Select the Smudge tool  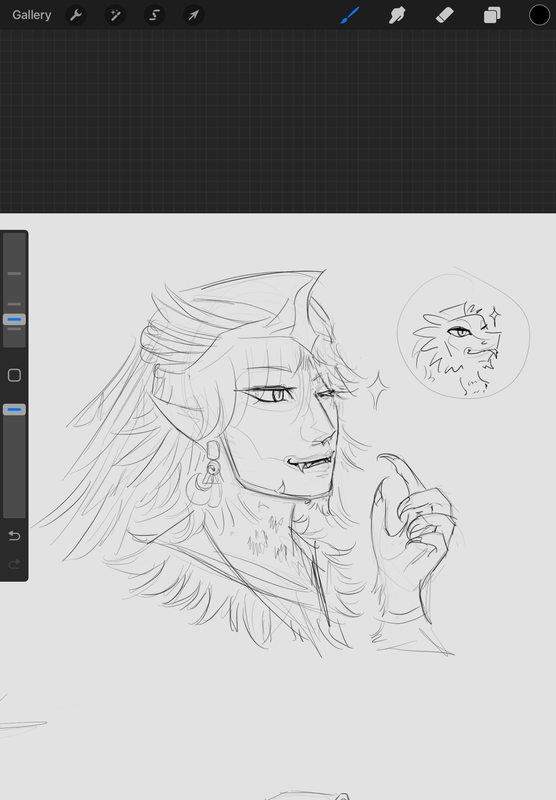tap(397, 15)
